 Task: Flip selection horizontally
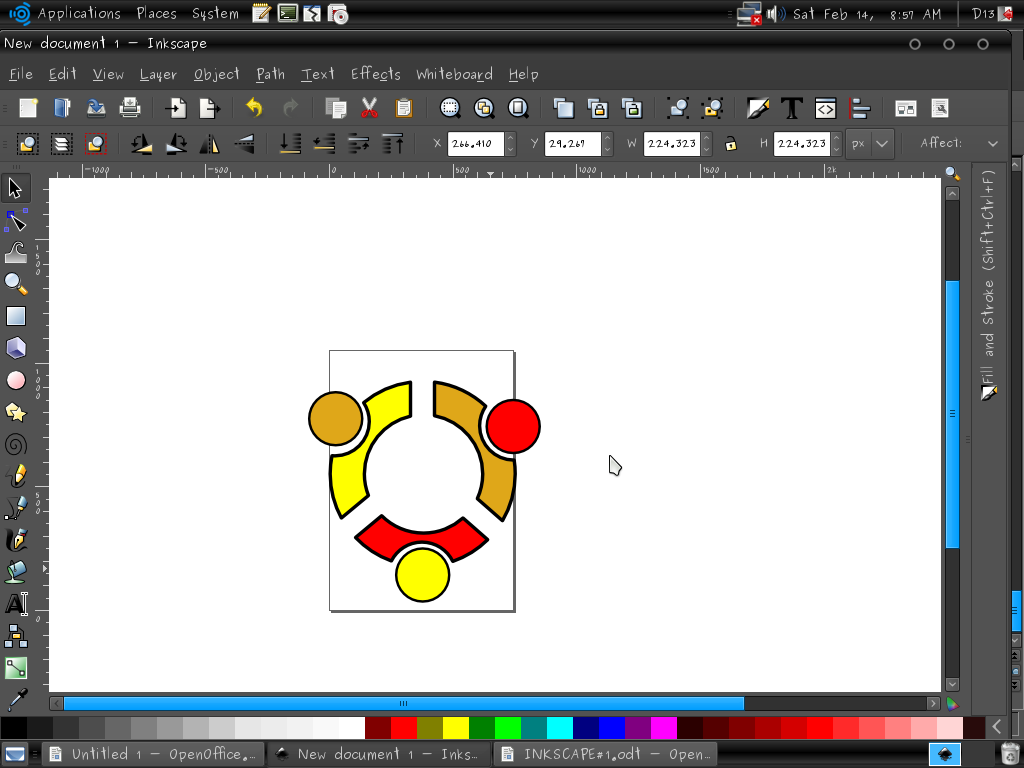coord(208,143)
